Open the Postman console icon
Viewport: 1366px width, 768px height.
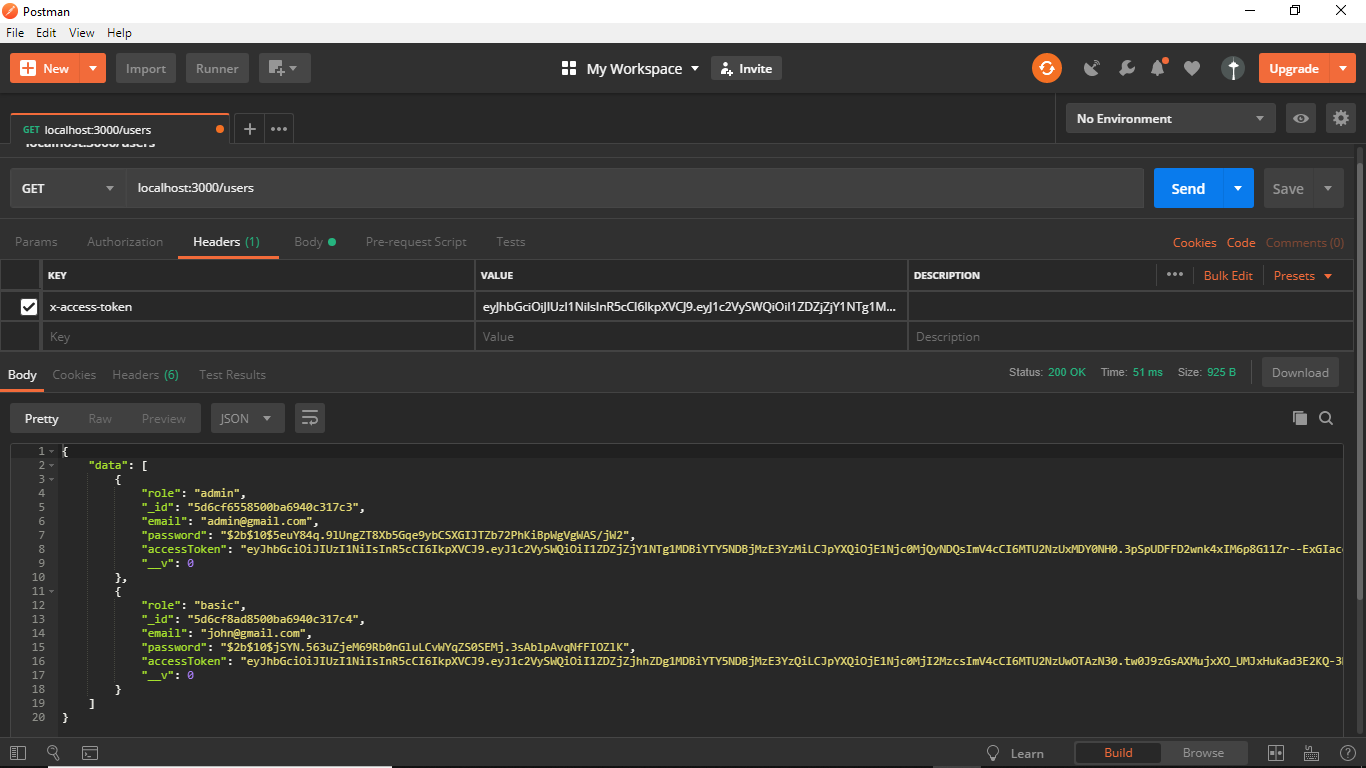pyautogui.click(x=89, y=753)
